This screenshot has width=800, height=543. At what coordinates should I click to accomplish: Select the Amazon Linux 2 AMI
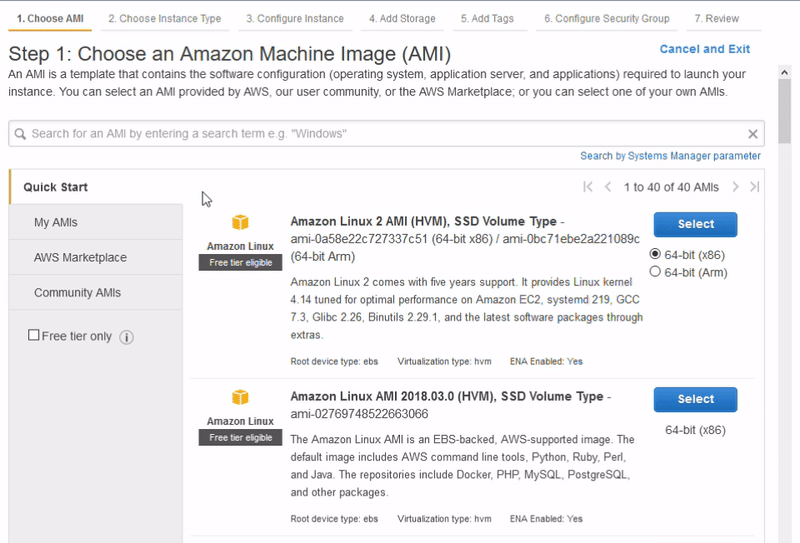tap(695, 224)
